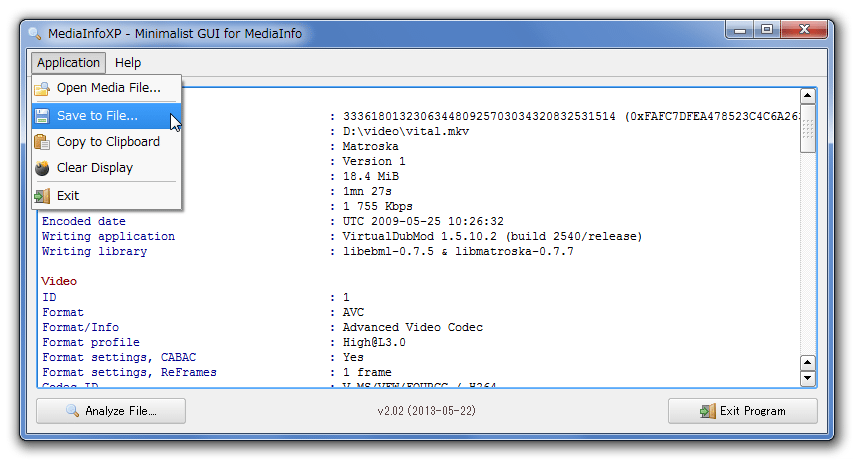Viewport: 857px width, 463px height.
Task: Click the folder icon beside Open Media File
Action: pyautogui.click(x=42, y=88)
